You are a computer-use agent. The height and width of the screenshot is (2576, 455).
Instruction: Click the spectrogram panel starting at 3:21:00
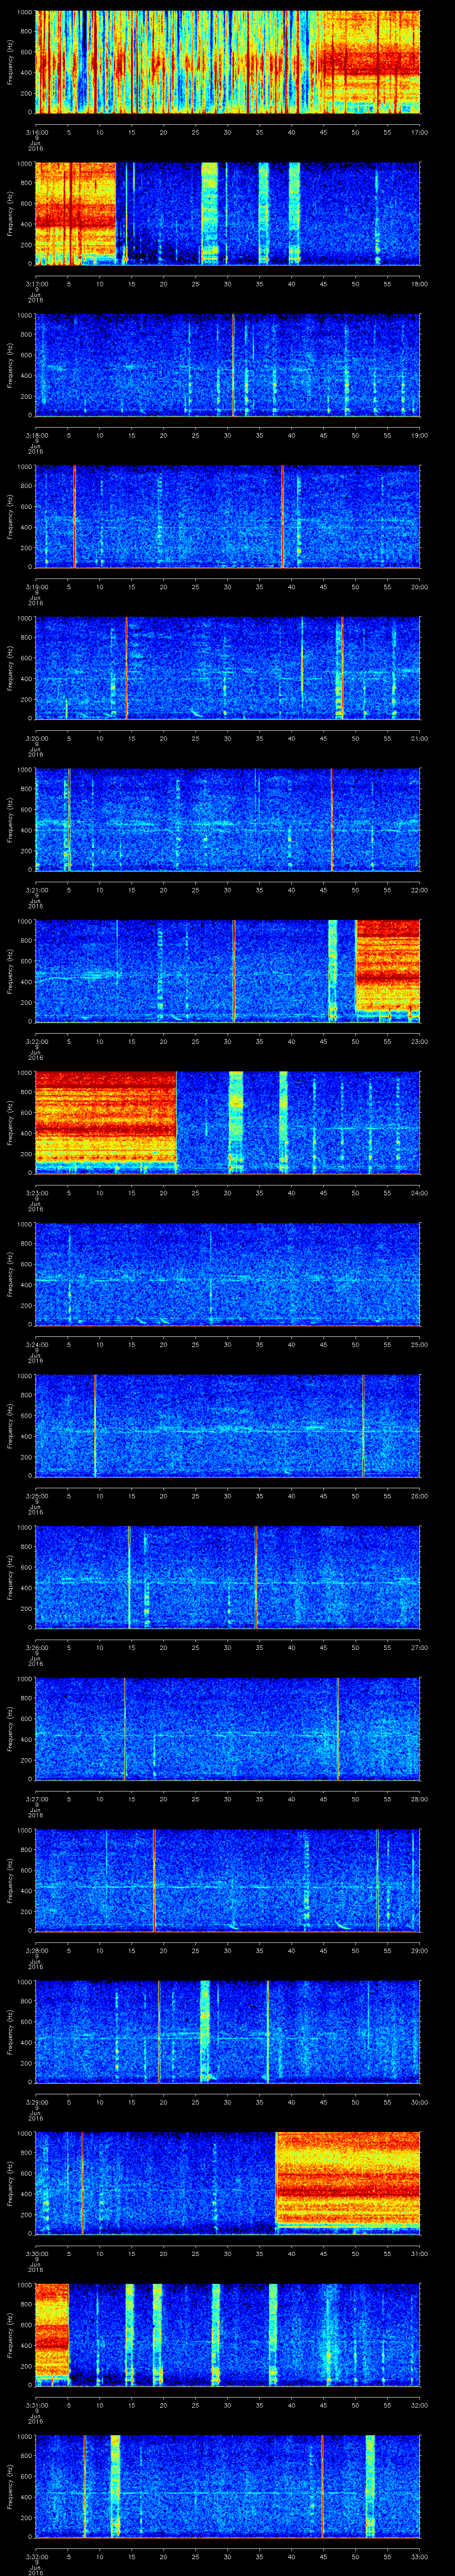(x=227, y=819)
